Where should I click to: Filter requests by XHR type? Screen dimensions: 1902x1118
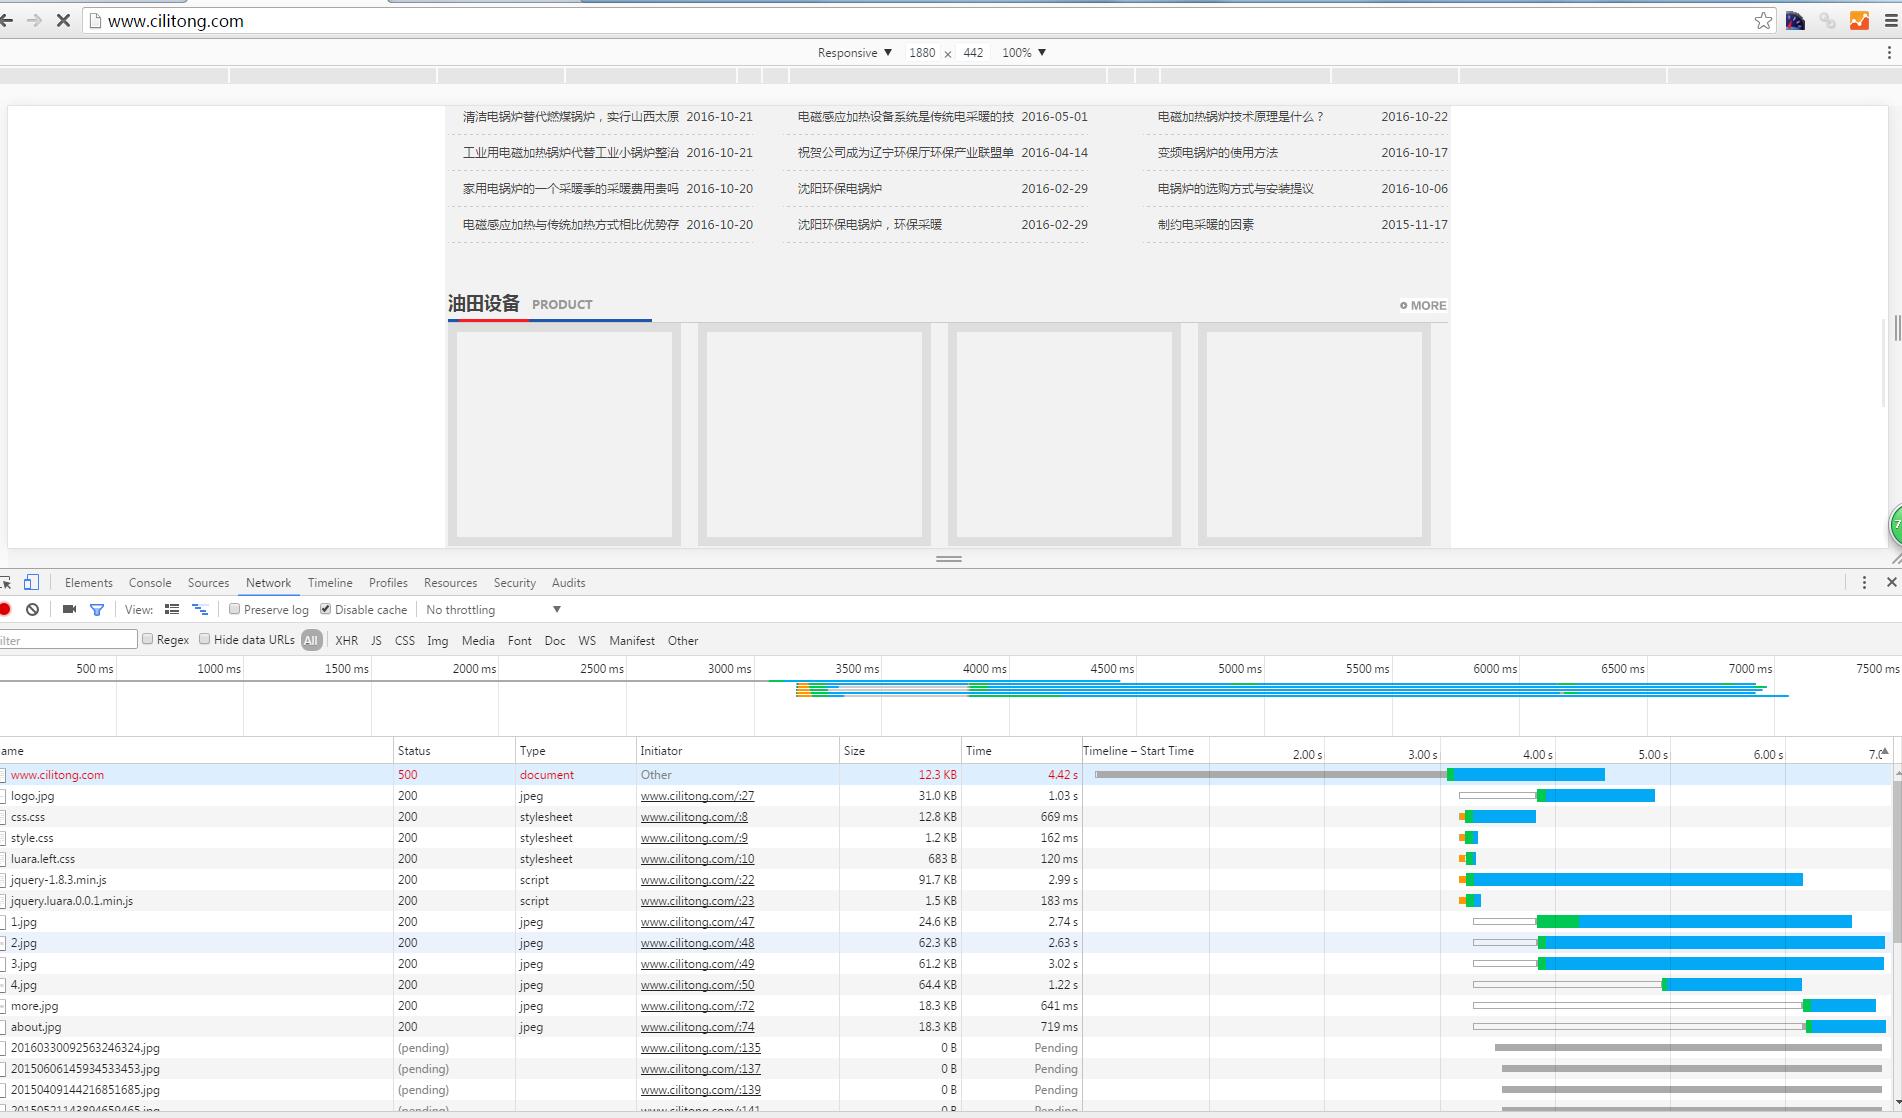346,640
